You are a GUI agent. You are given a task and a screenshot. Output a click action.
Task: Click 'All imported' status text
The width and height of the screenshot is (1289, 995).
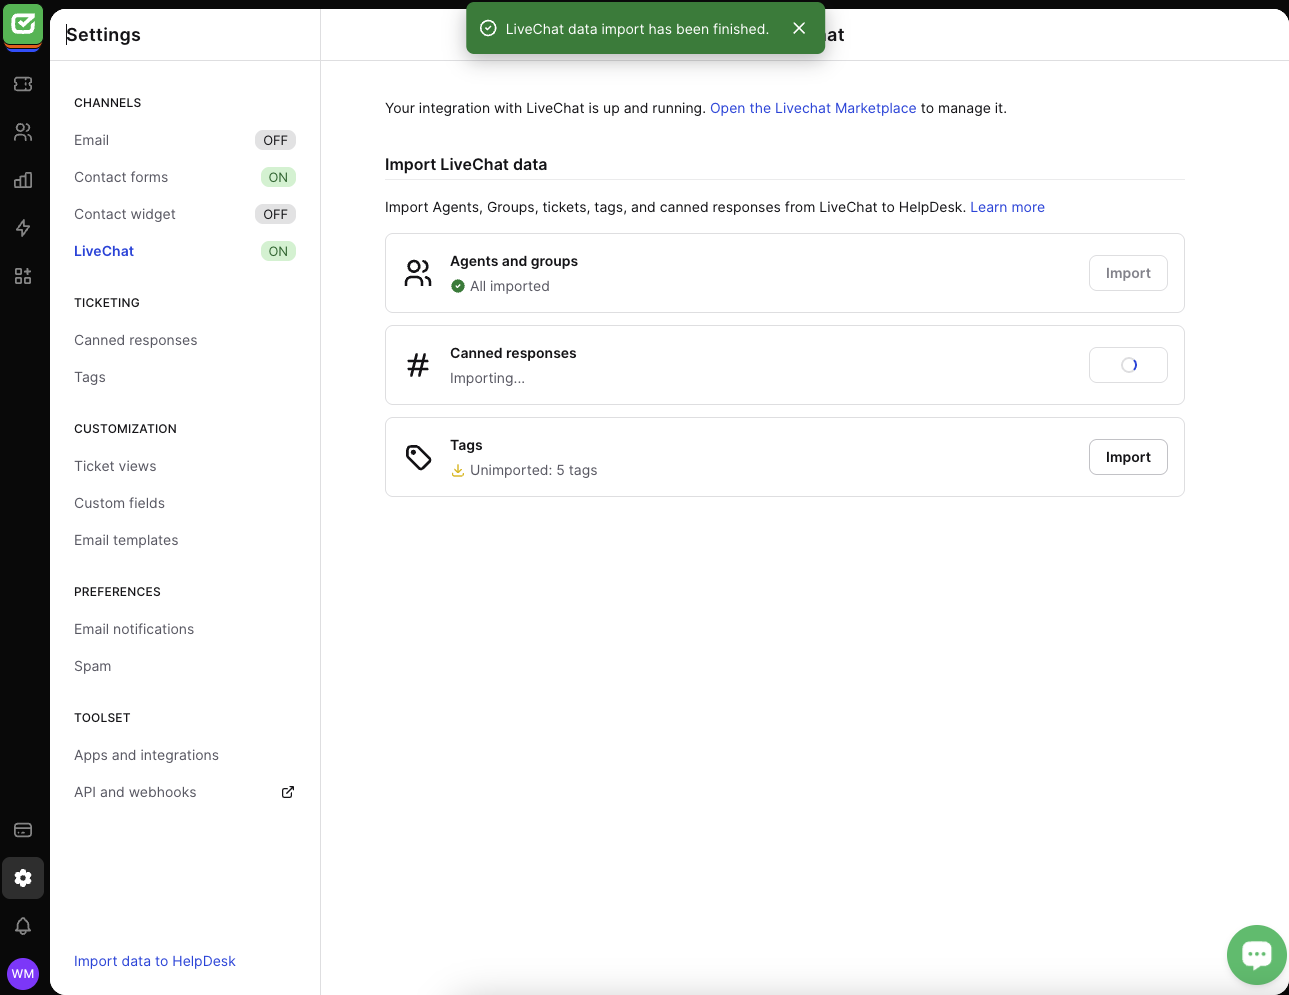(510, 286)
